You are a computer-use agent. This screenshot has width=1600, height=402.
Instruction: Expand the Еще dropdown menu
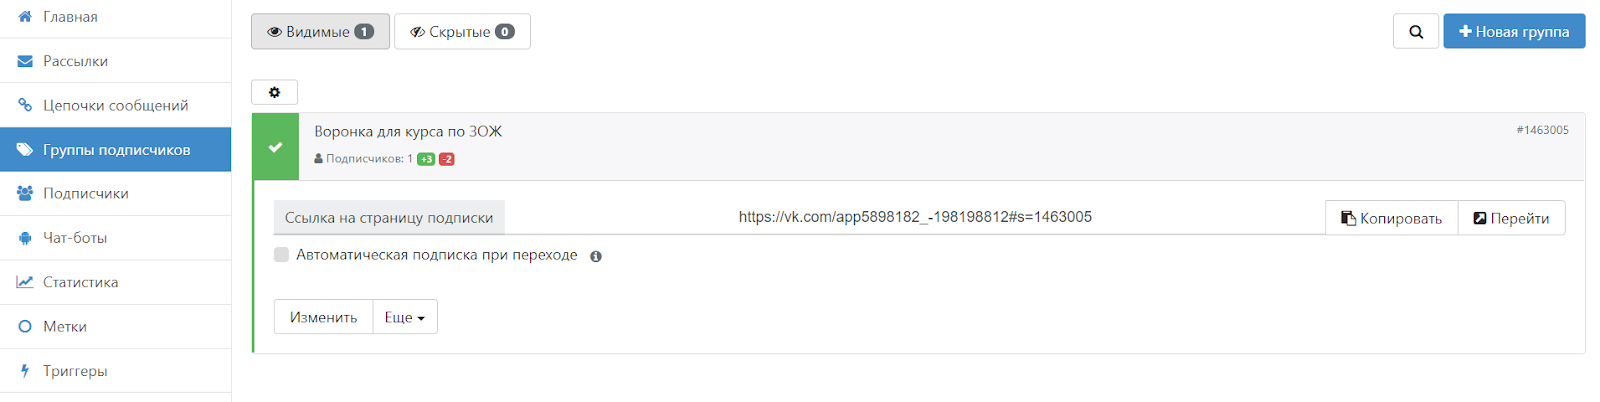click(x=405, y=317)
